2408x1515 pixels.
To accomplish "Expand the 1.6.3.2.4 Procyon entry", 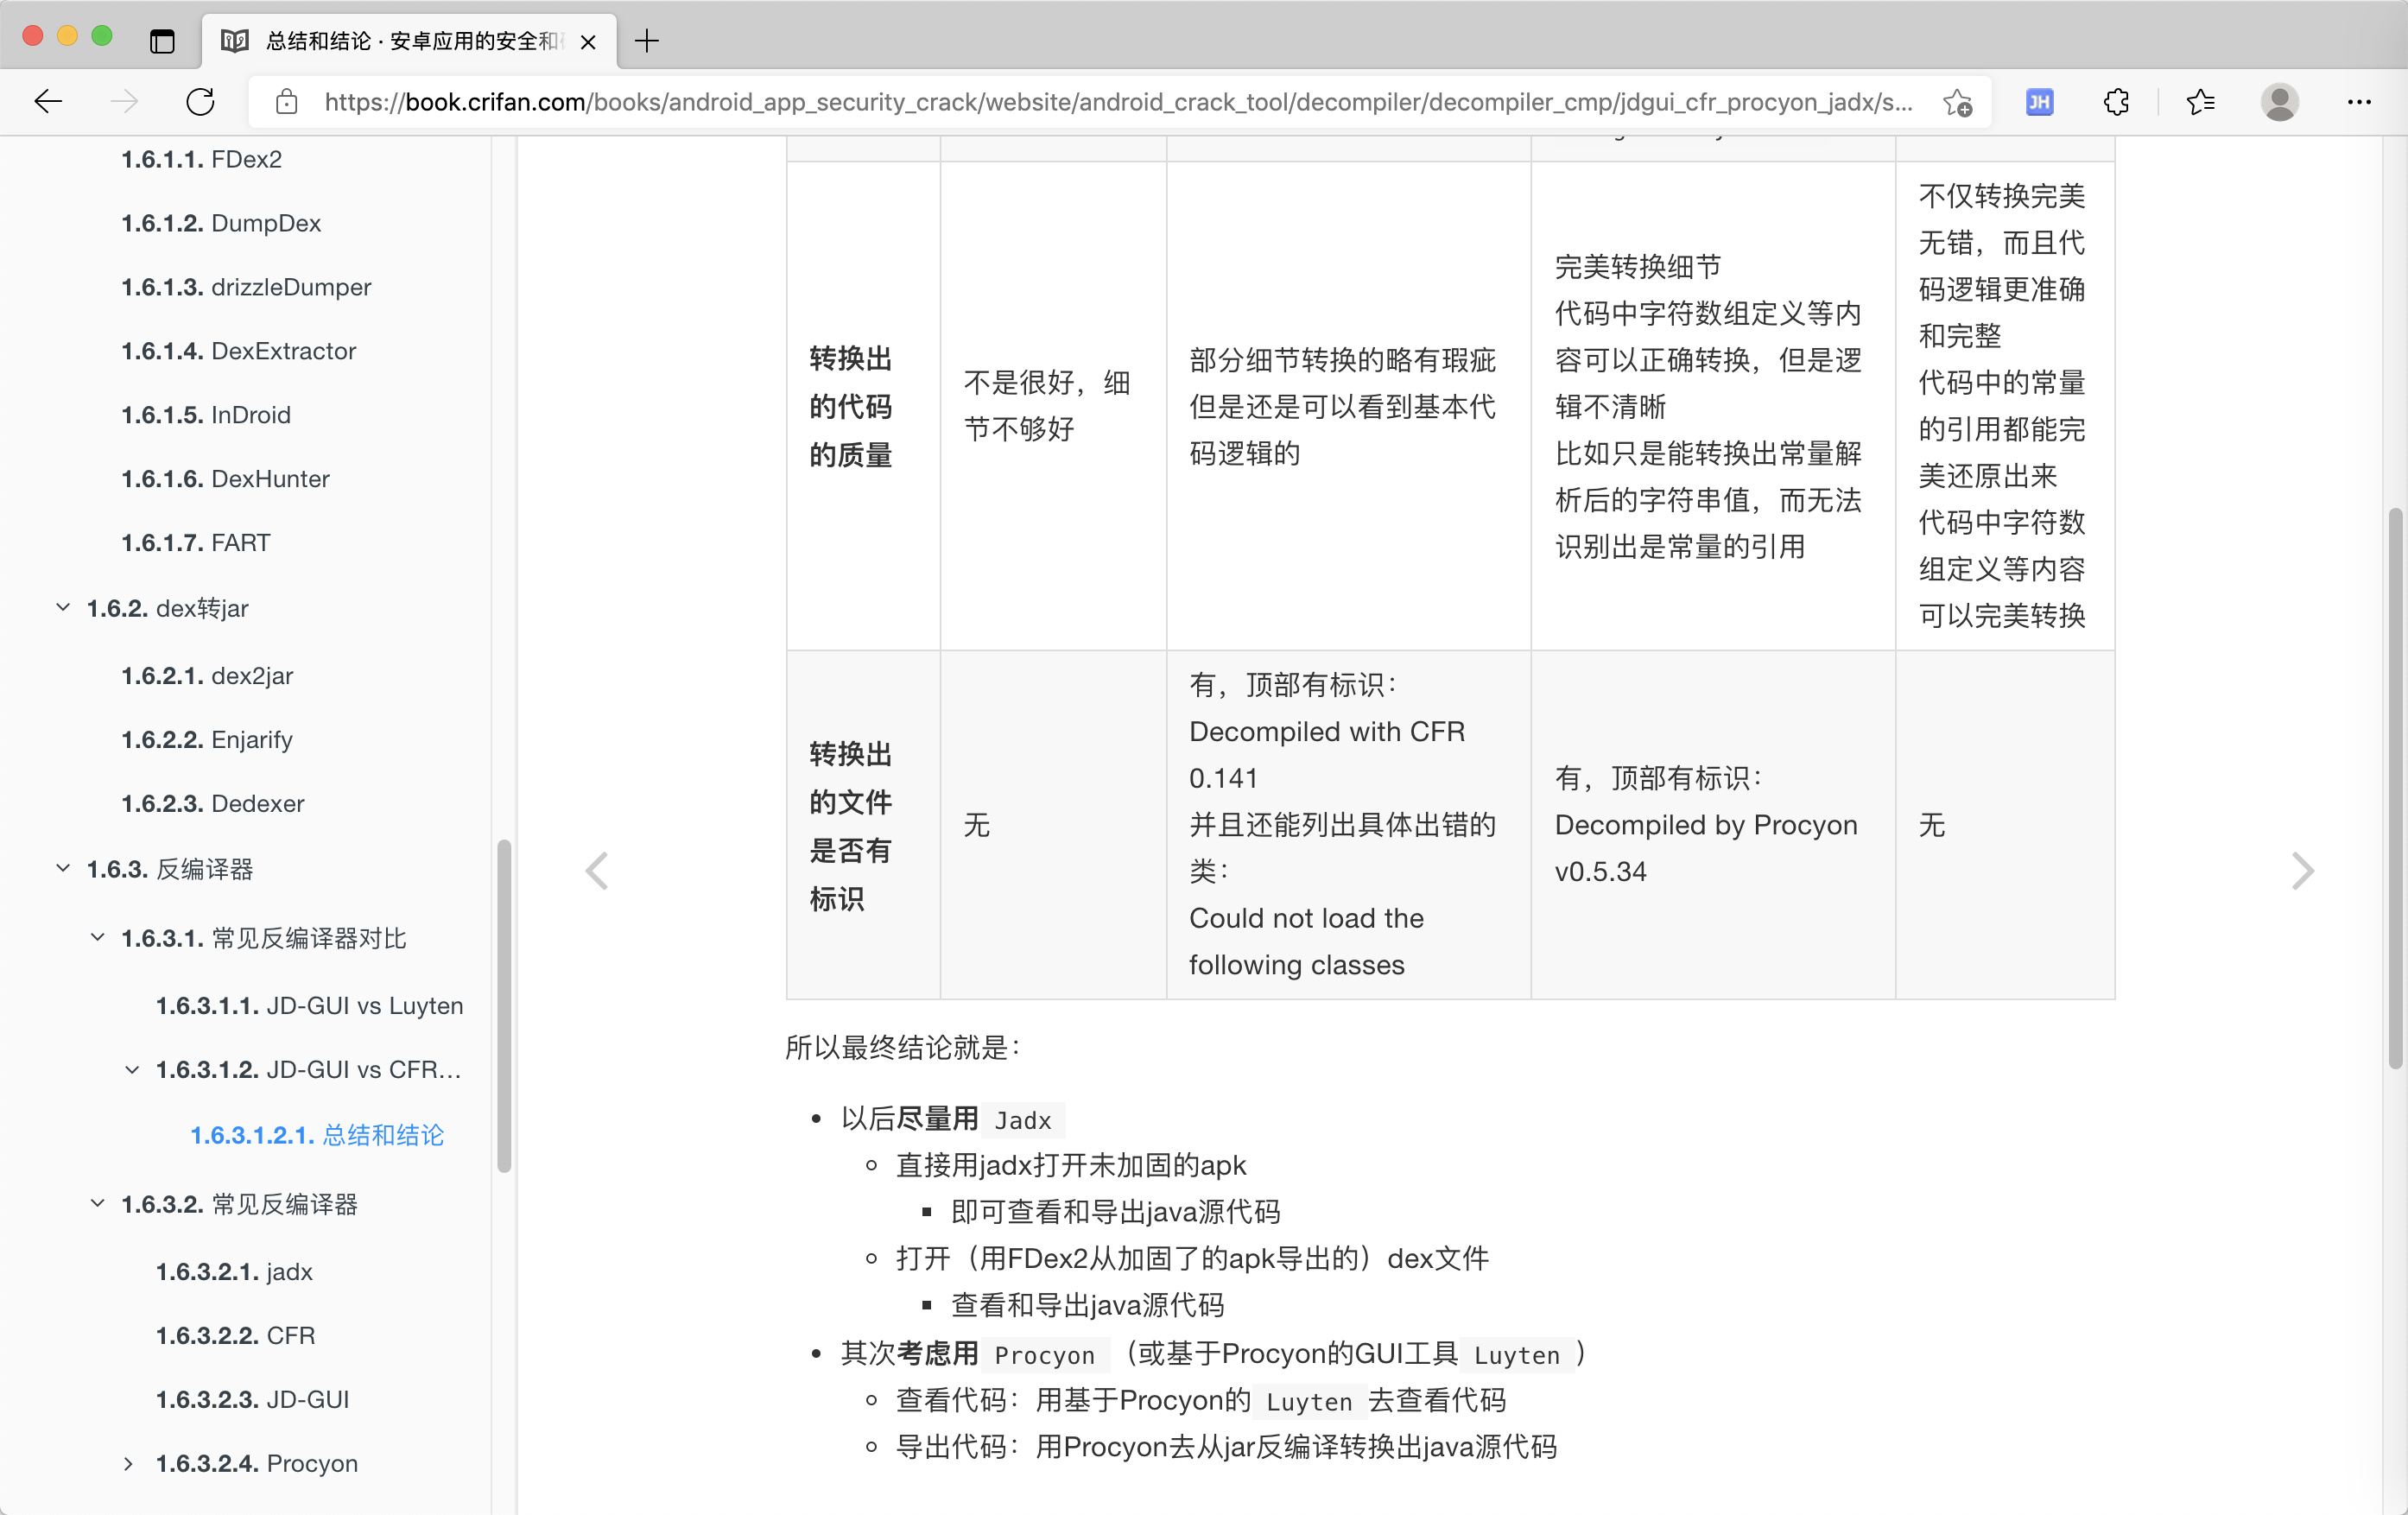I will pyautogui.click(x=128, y=1463).
